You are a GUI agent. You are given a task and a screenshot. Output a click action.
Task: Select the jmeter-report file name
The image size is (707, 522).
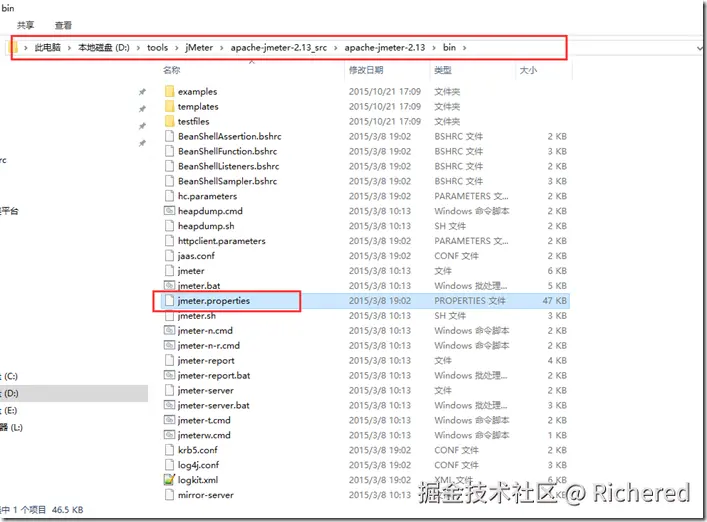(206, 360)
